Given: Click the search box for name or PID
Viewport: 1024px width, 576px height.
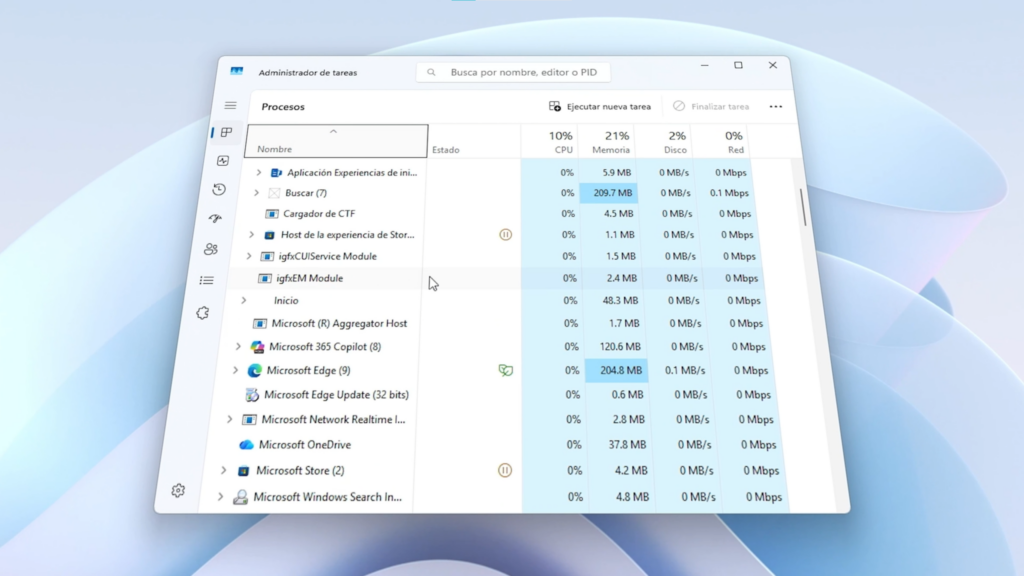Looking at the screenshot, I should click(513, 72).
